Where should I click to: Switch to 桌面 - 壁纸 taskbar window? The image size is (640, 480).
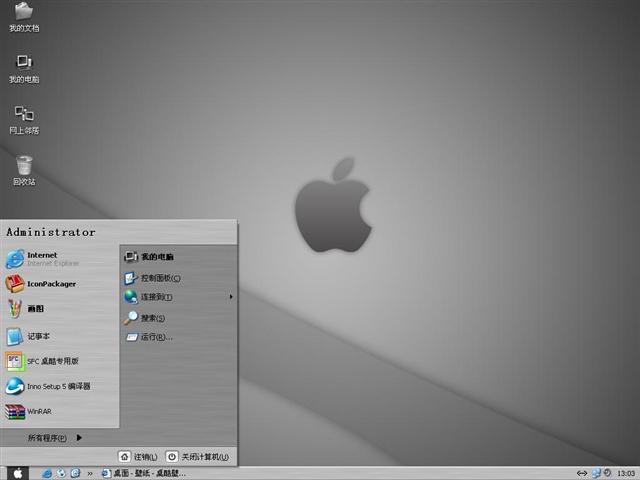tap(143, 473)
